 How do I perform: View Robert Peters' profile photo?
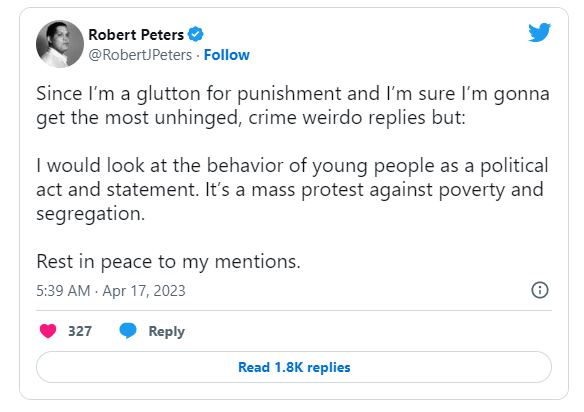[60, 44]
